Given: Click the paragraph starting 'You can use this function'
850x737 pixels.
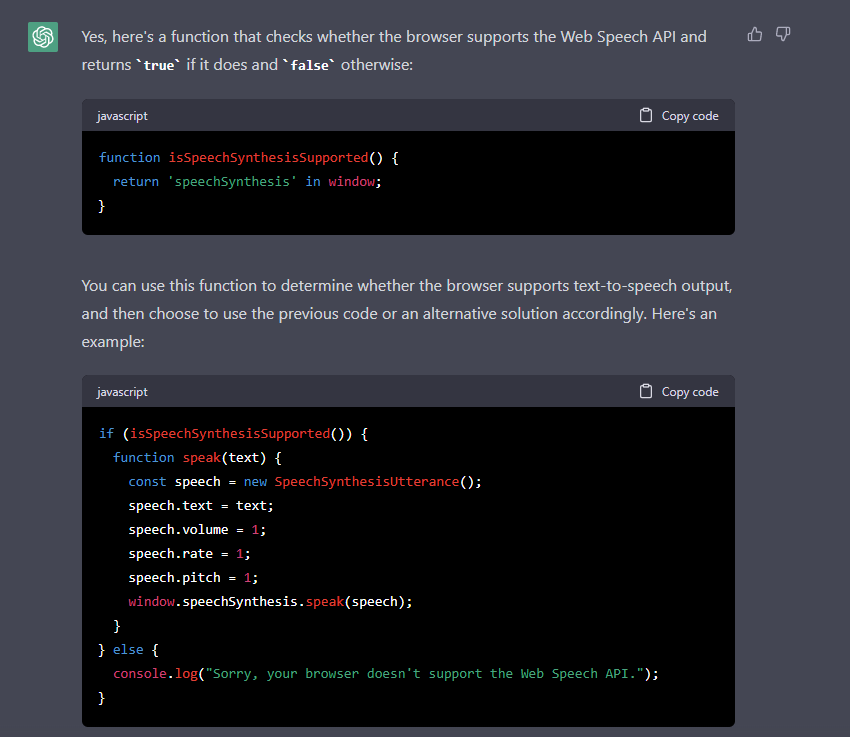Looking at the screenshot, I should (407, 313).
